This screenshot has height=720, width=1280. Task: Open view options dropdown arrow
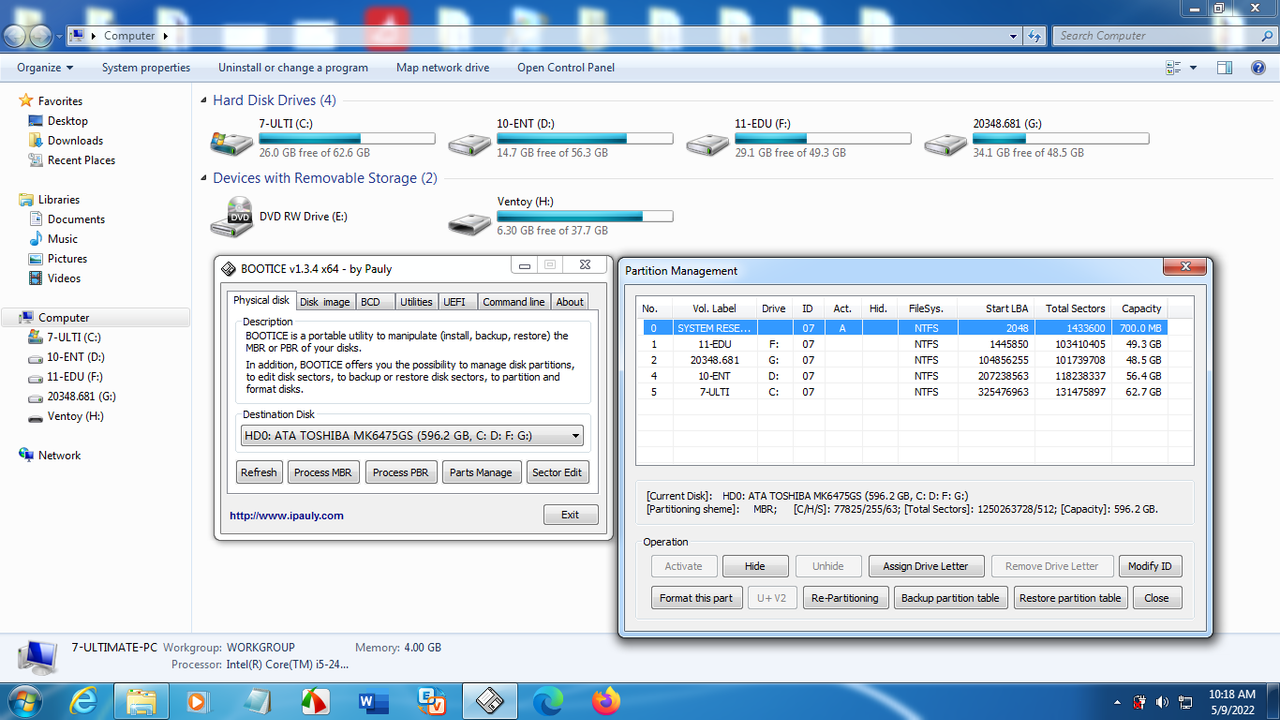pos(1193,68)
